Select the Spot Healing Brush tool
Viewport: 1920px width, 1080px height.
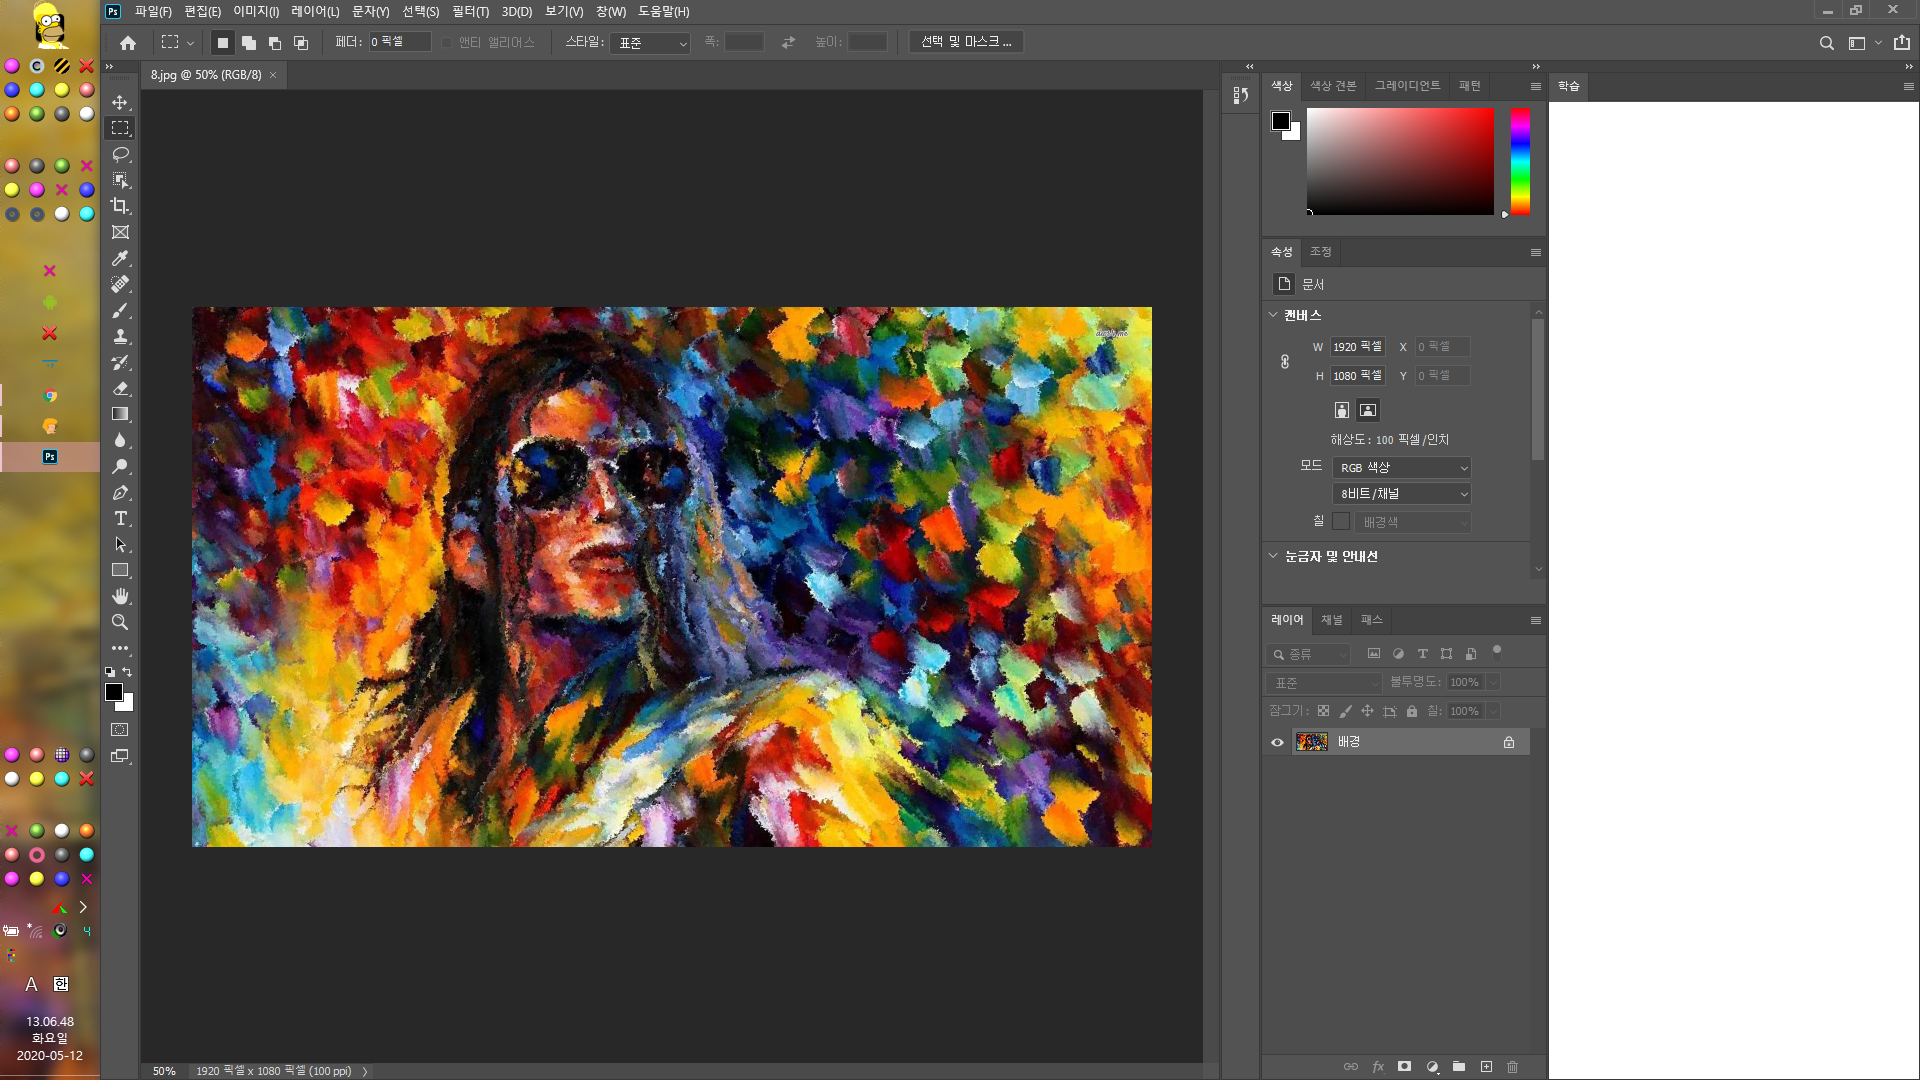coord(120,284)
